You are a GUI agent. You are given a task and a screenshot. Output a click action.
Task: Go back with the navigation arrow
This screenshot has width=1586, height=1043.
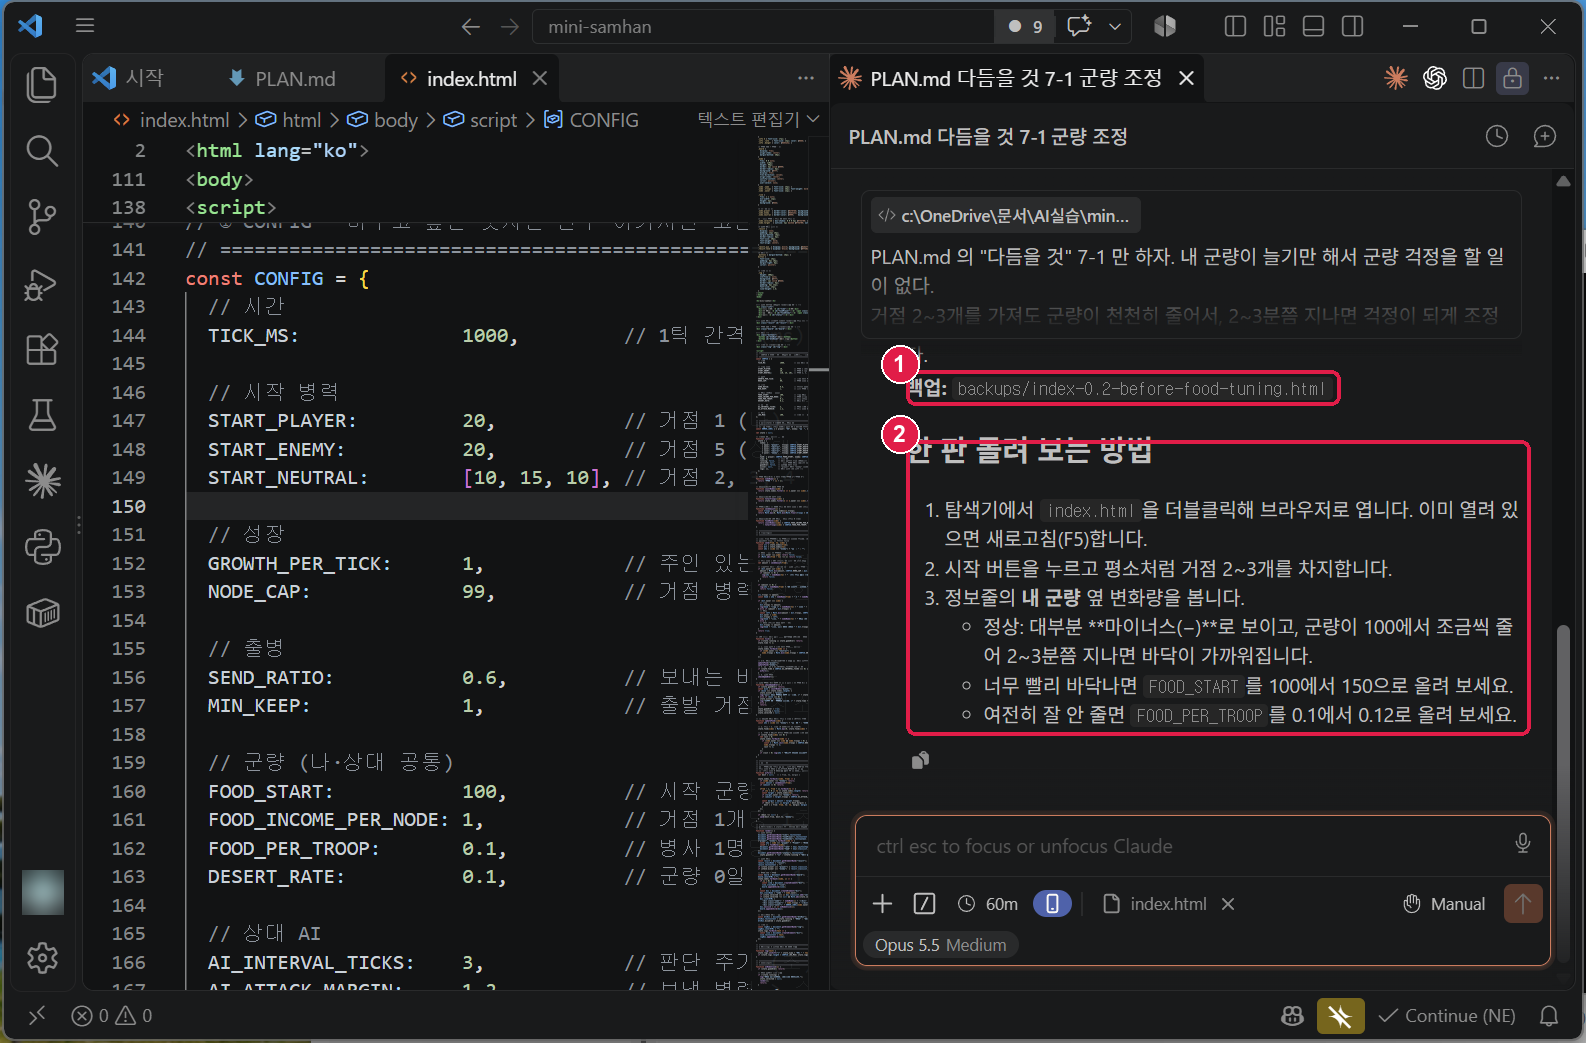pyautogui.click(x=471, y=27)
